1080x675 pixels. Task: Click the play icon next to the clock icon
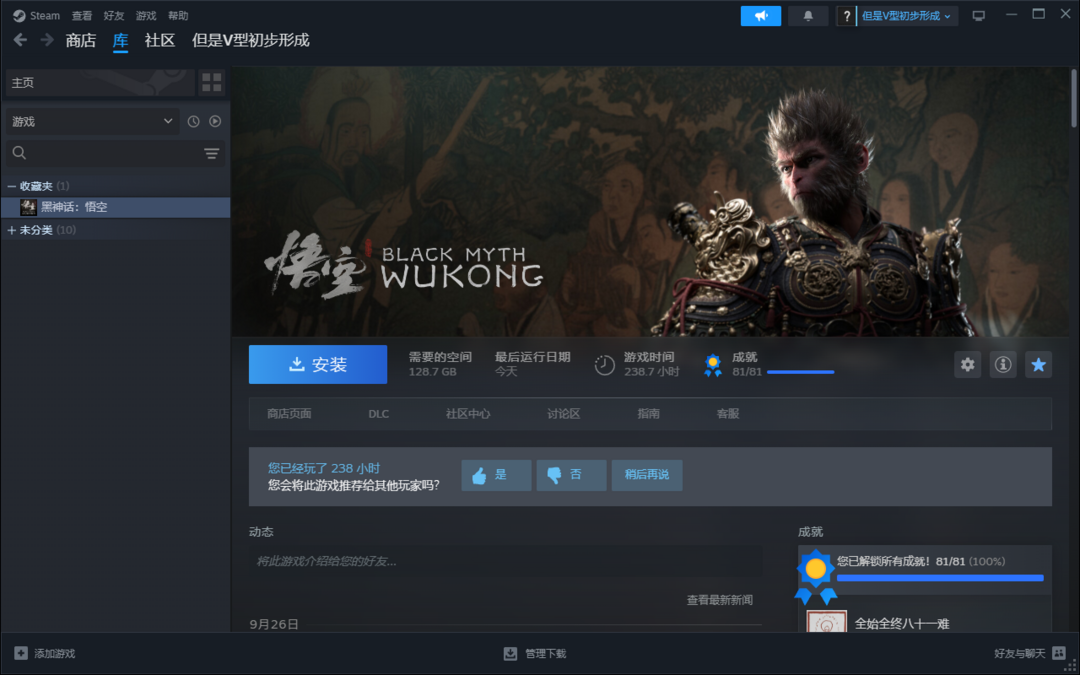(x=215, y=121)
